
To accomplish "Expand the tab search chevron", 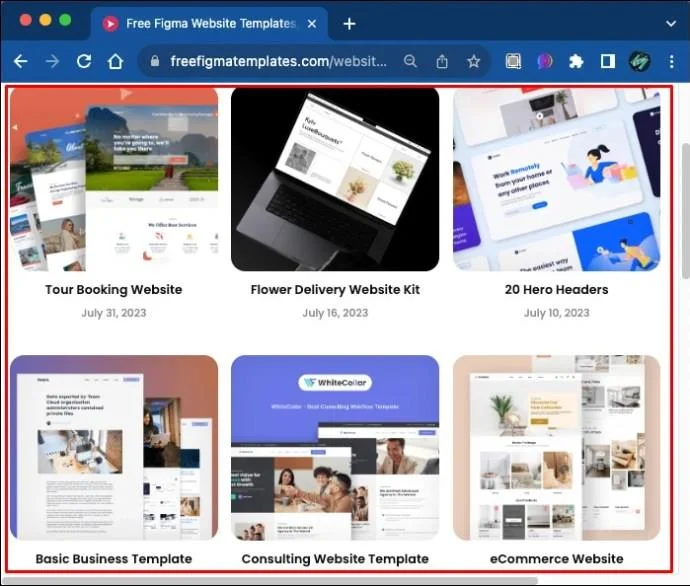I will [671, 23].
